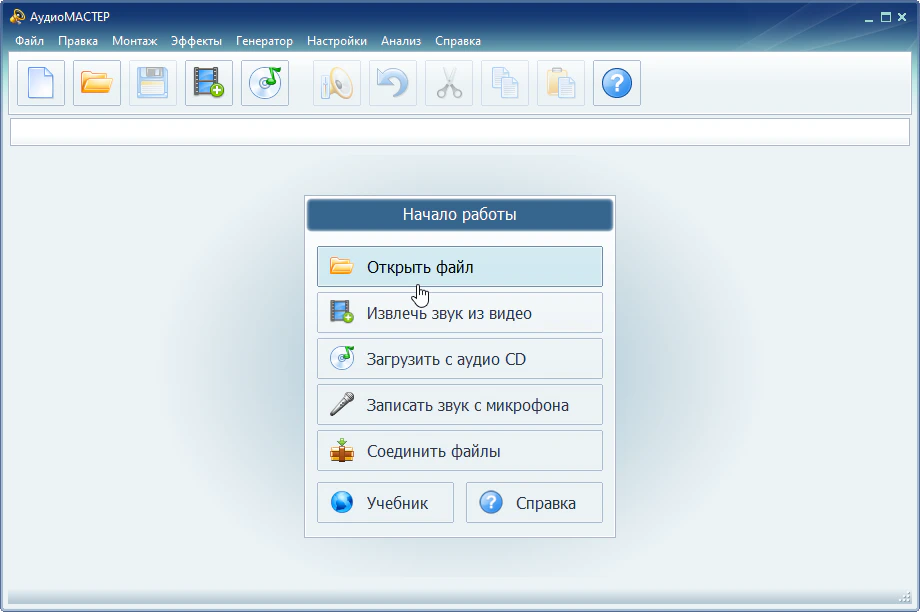Click the Undo arrow toolbar icon
920x612 pixels.
tap(393, 83)
